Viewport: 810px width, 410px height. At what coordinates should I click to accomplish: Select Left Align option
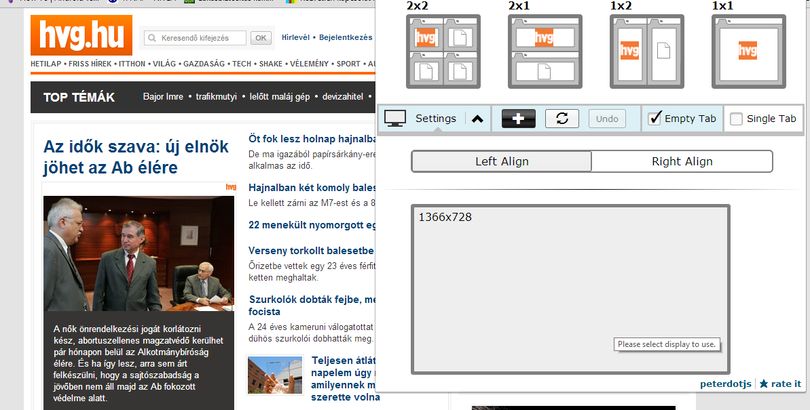[501, 162]
